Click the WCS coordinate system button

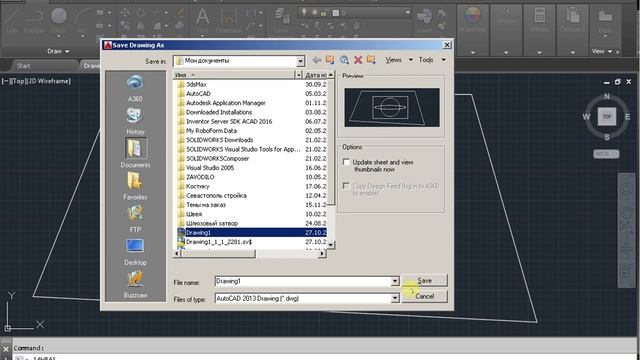point(606,154)
